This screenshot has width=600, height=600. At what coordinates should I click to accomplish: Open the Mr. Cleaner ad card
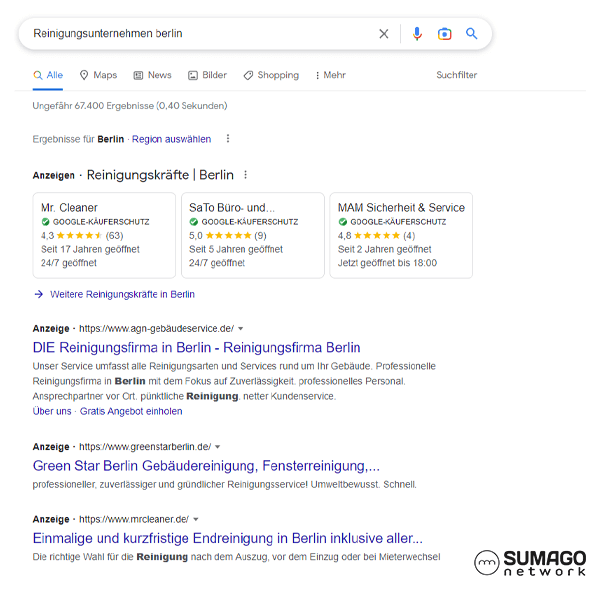[x=104, y=235]
